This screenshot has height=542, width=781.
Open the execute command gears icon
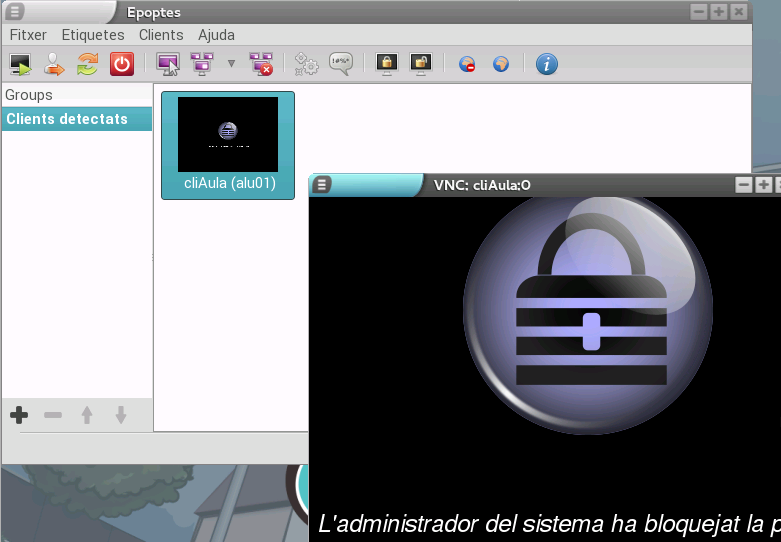[306, 64]
